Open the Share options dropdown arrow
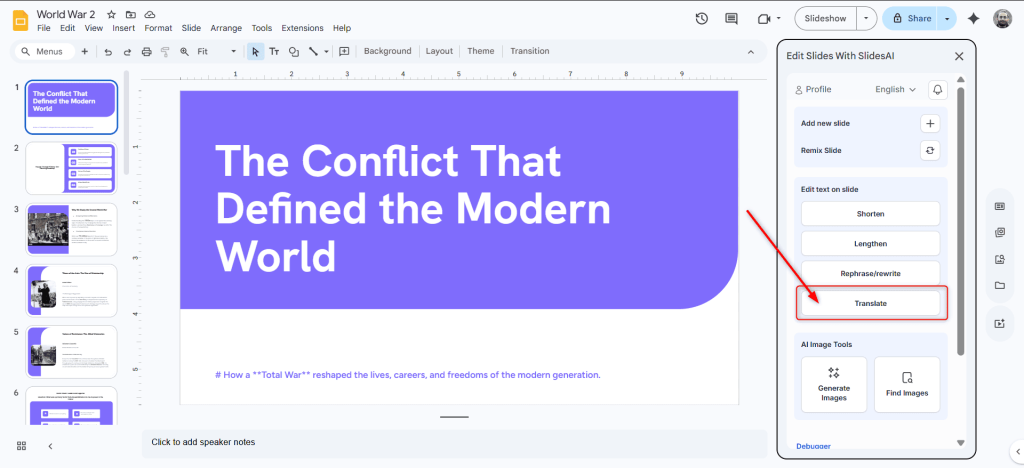The width and height of the screenshot is (1024, 468). click(947, 18)
